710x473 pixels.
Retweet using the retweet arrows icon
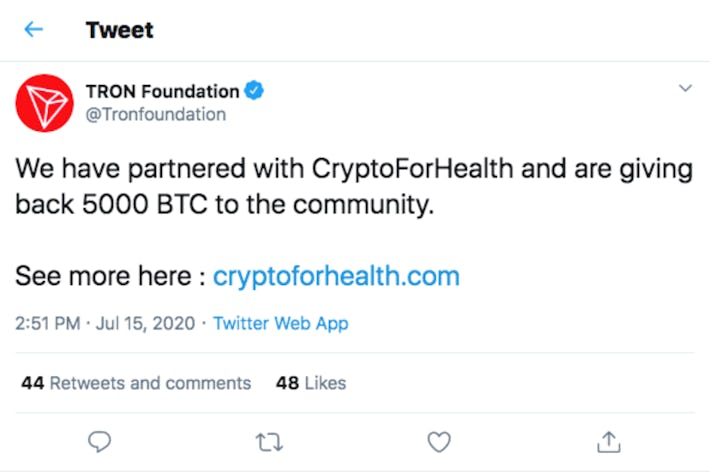coord(269,442)
